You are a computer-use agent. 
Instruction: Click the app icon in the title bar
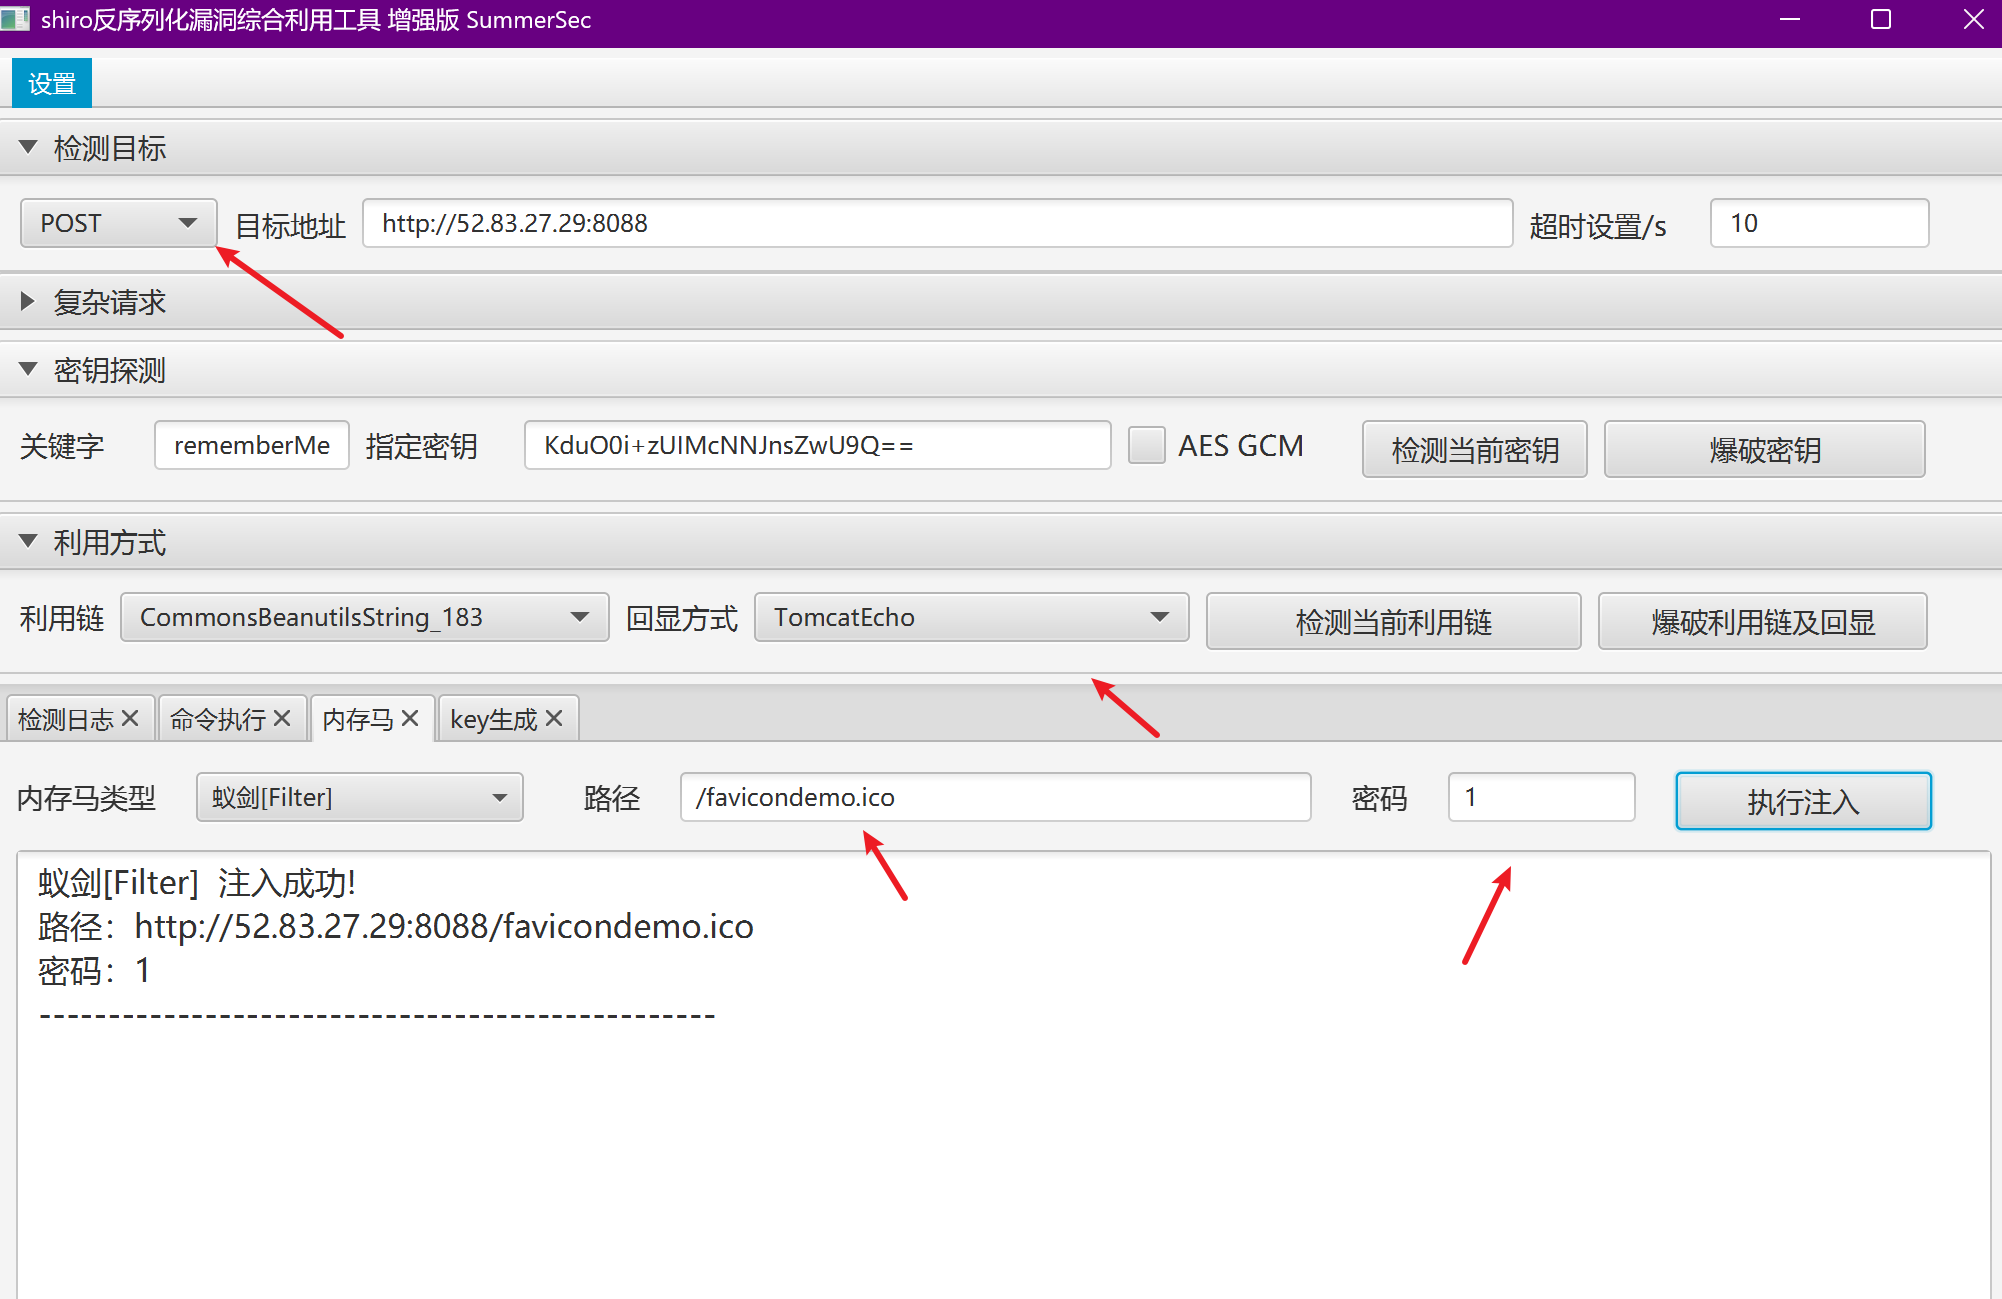coord(16,19)
